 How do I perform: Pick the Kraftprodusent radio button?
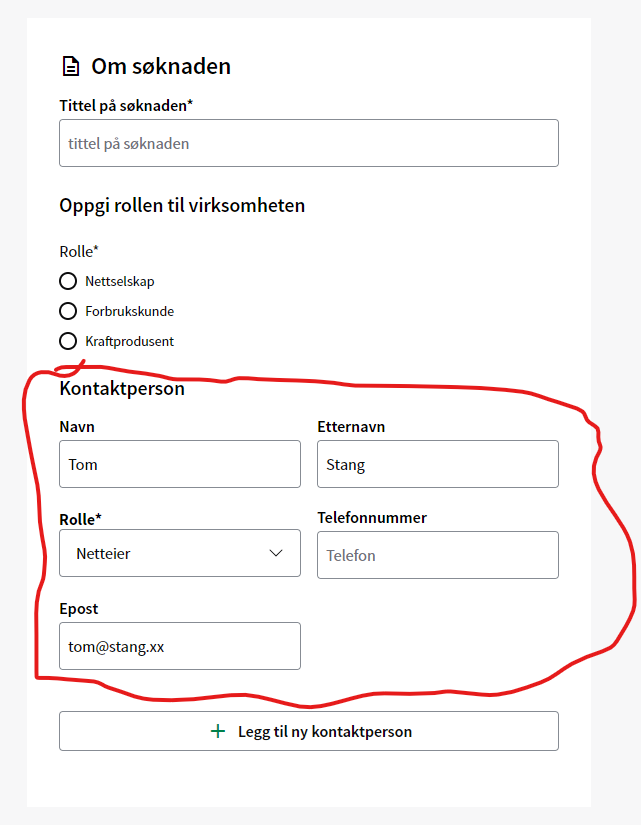click(68, 341)
